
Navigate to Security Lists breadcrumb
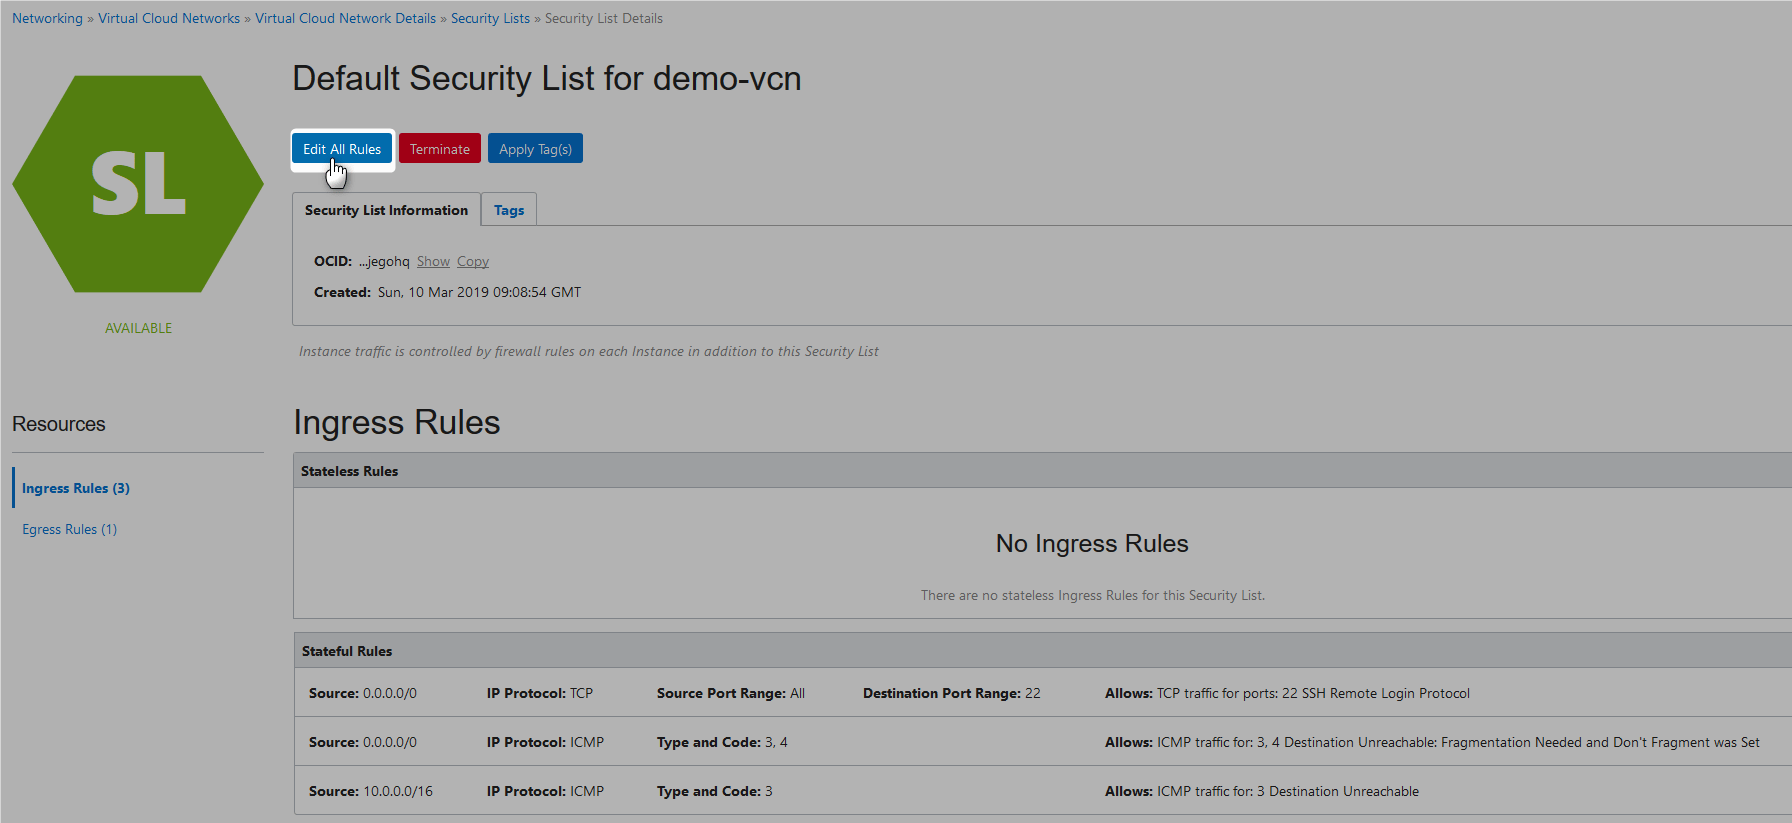point(490,19)
